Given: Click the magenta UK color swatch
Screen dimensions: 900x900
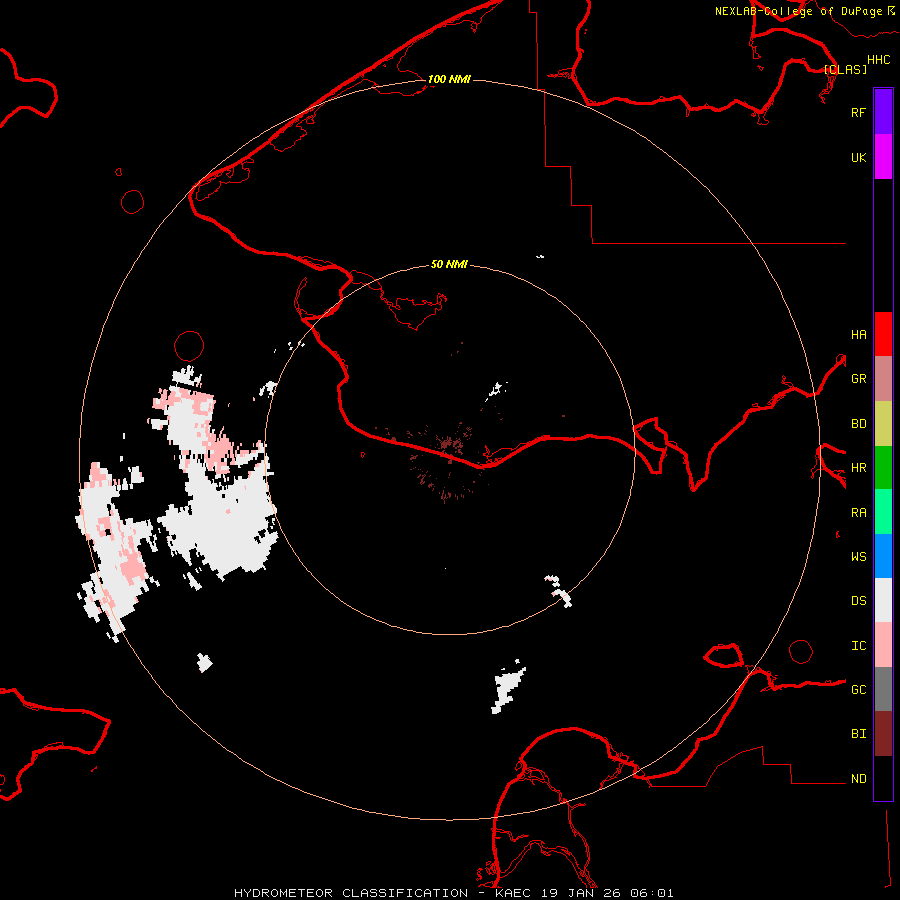Looking at the screenshot, I should [x=883, y=157].
